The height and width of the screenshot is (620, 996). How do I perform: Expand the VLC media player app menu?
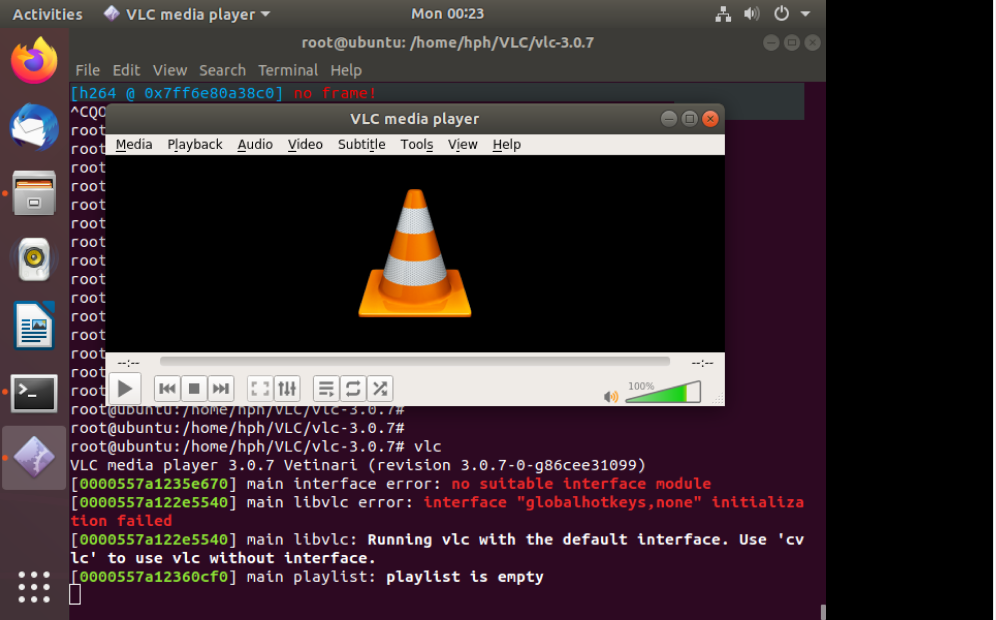point(187,14)
